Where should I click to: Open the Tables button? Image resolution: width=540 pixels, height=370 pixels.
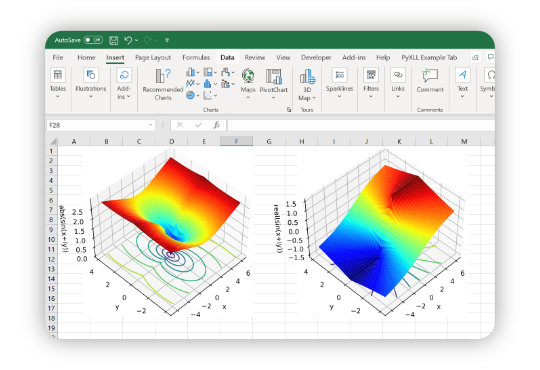coord(58,84)
